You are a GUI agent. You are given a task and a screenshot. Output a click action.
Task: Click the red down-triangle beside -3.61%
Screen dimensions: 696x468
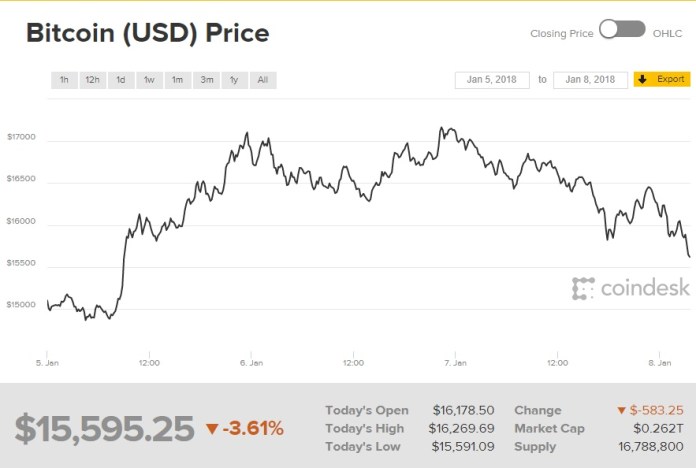211,429
